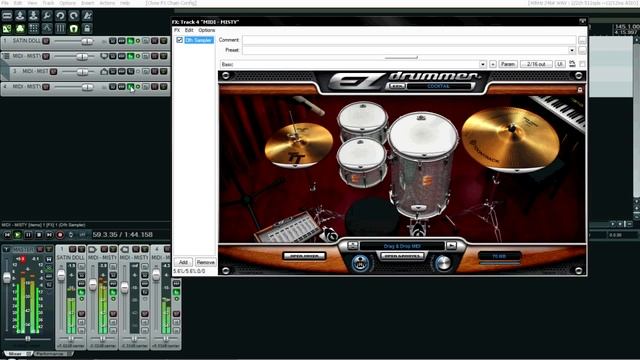Click folder icon on track 2 MIDI - MISTY

point(104,56)
